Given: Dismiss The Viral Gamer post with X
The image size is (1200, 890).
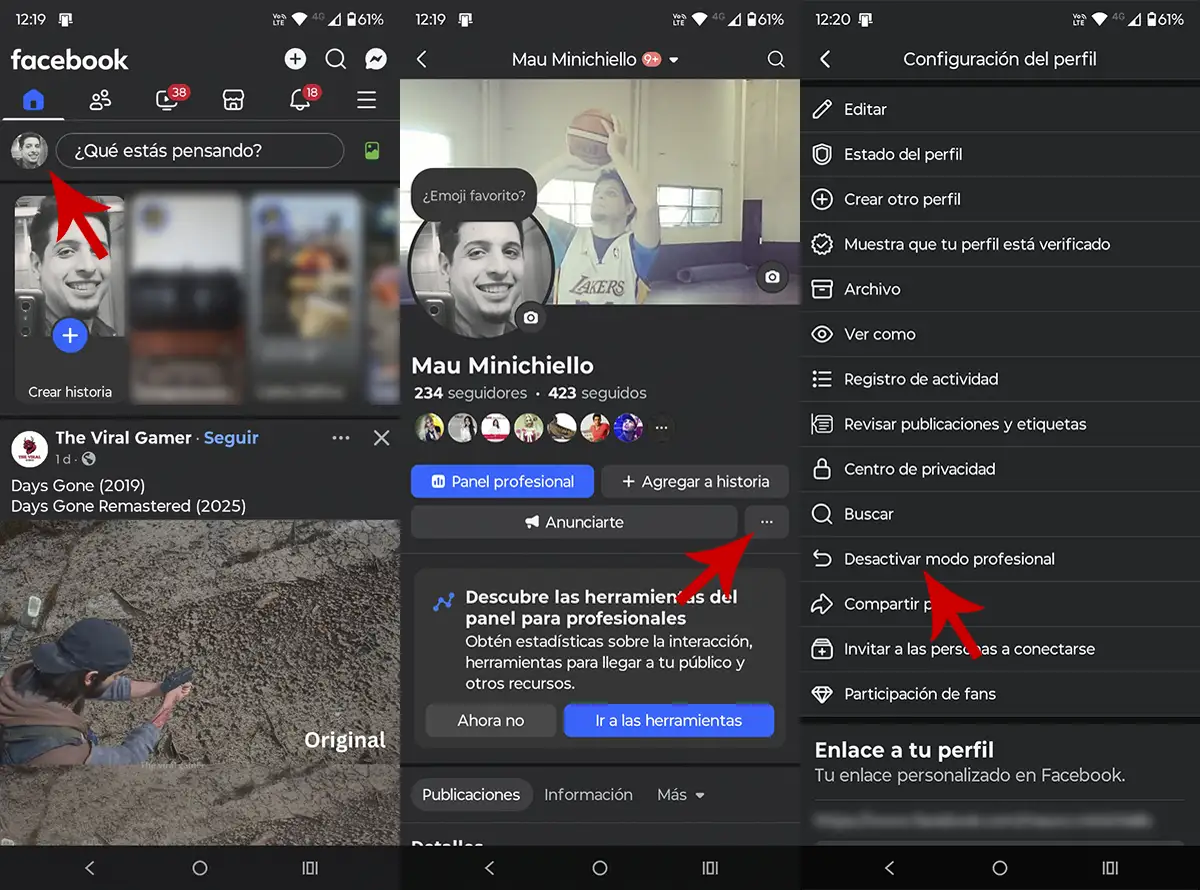Looking at the screenshot, I should point(381,438).
